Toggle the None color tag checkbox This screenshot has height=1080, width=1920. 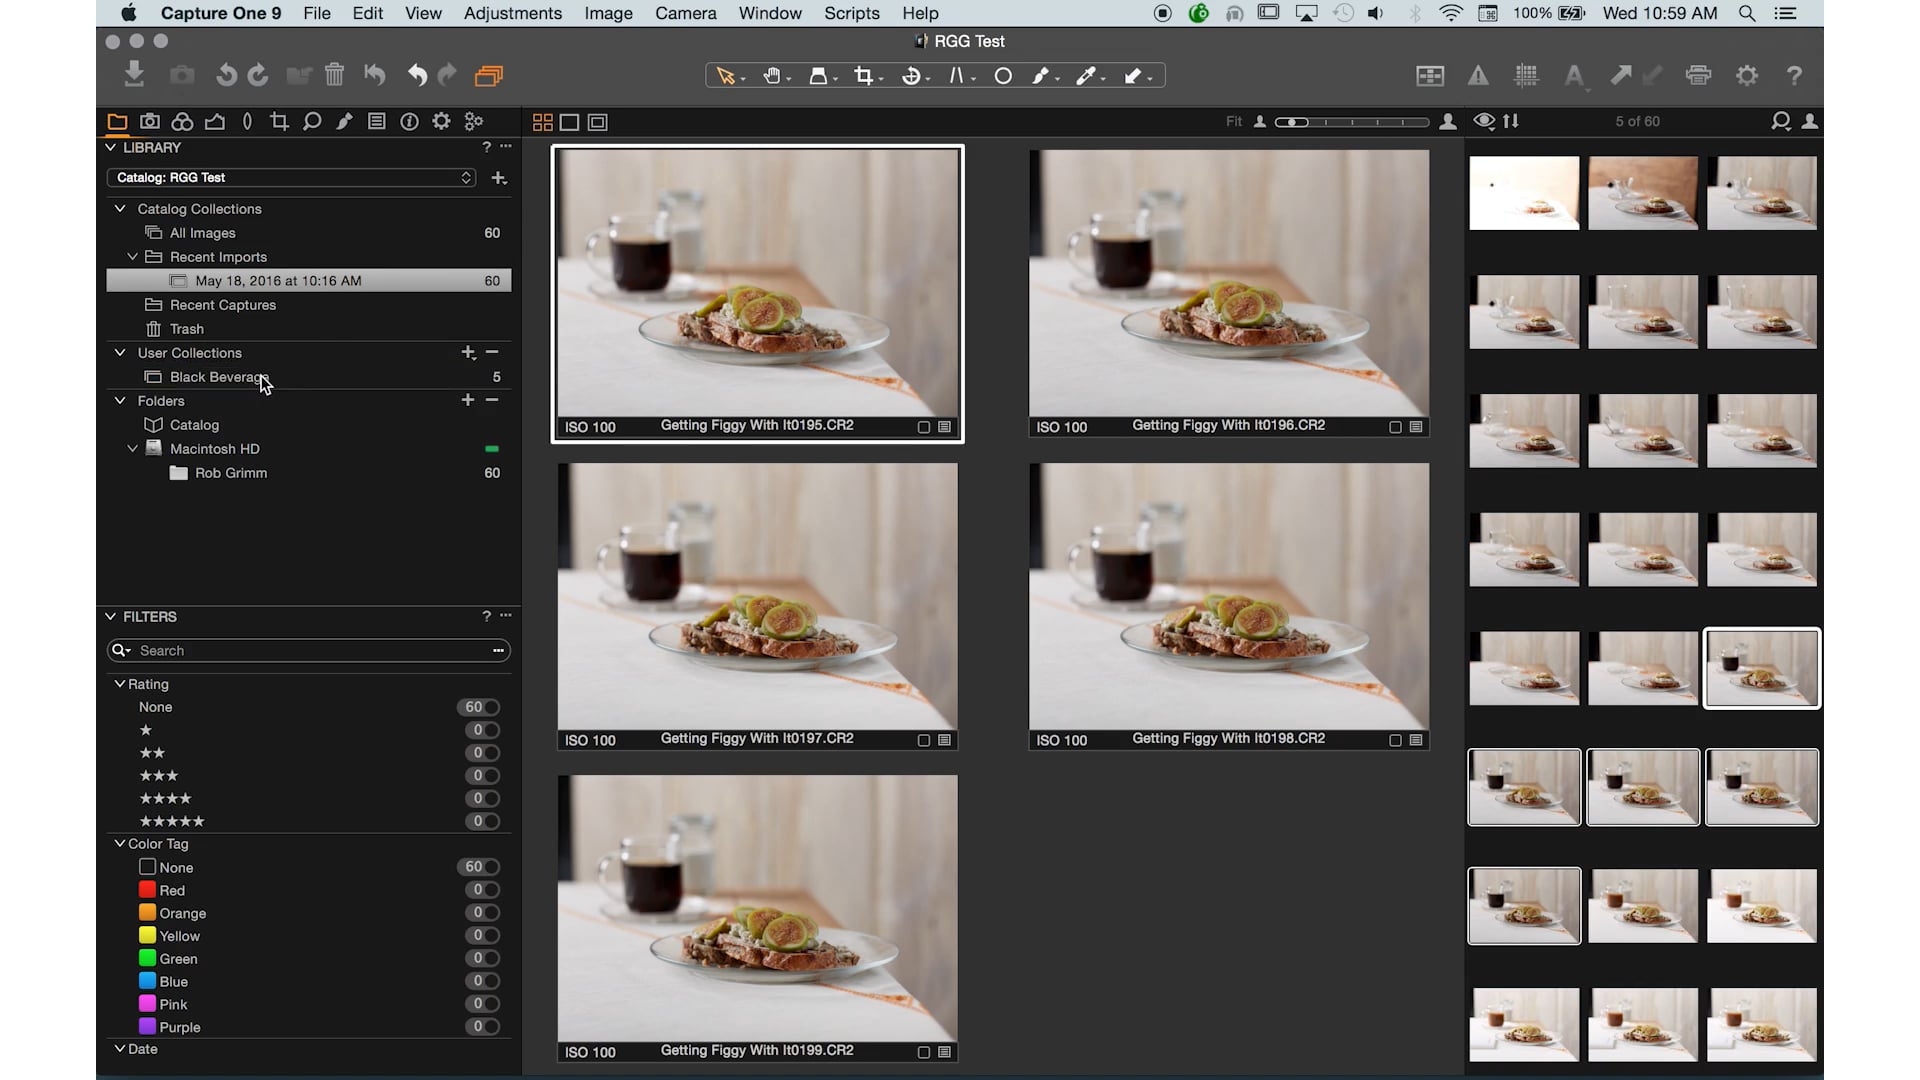pyautogui.click(x=147, y=867)
